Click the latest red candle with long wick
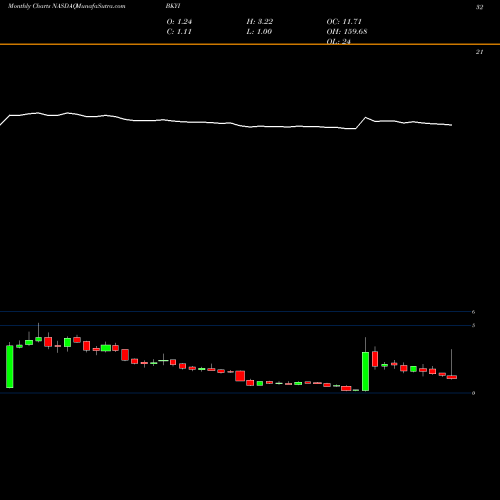This screenshot has width=500, height=500. pos(452,377)
